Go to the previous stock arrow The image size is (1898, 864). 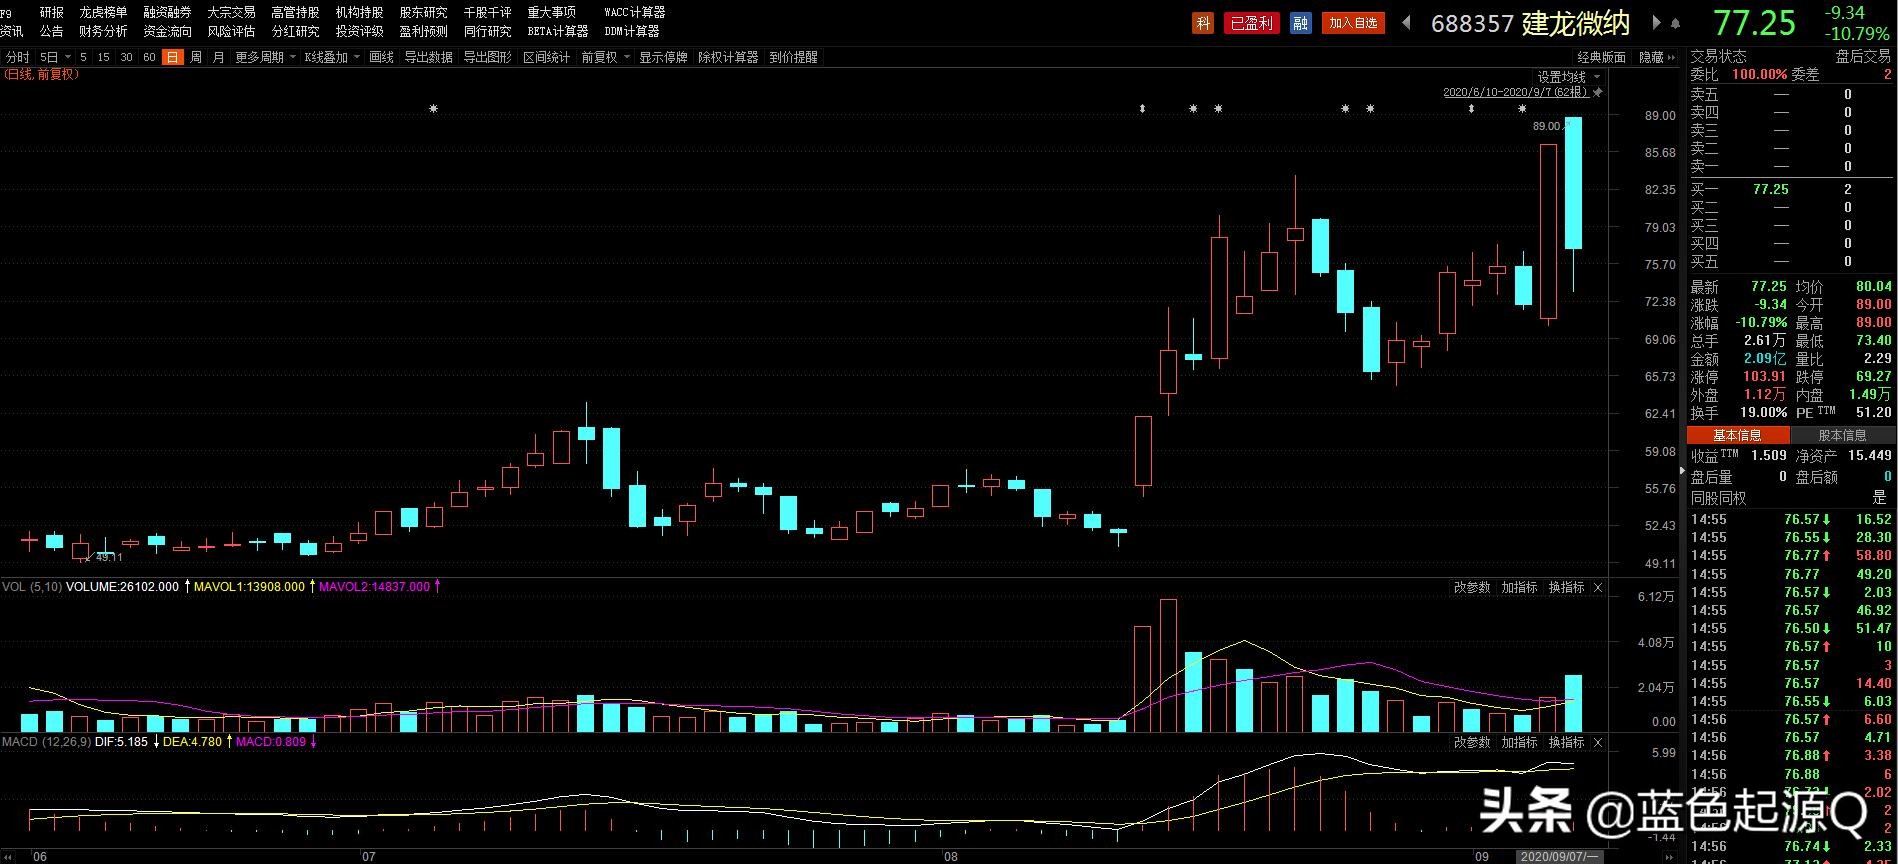point(1406,23)
